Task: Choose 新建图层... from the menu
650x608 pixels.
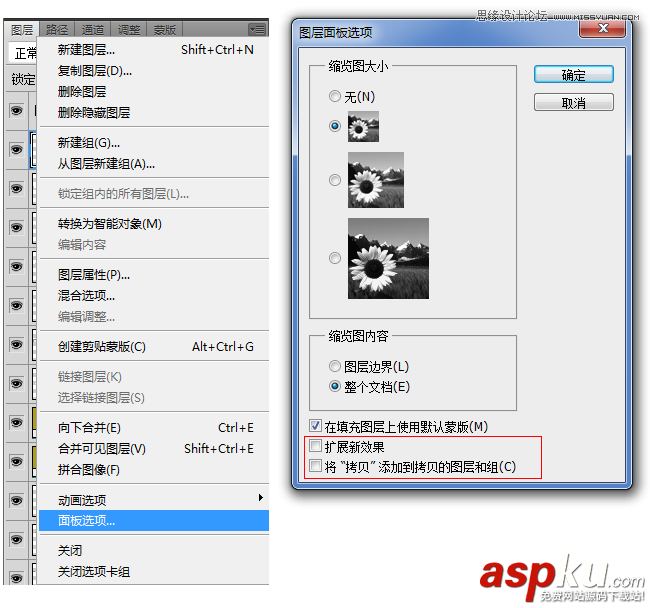Action: (x=154, y=50)
